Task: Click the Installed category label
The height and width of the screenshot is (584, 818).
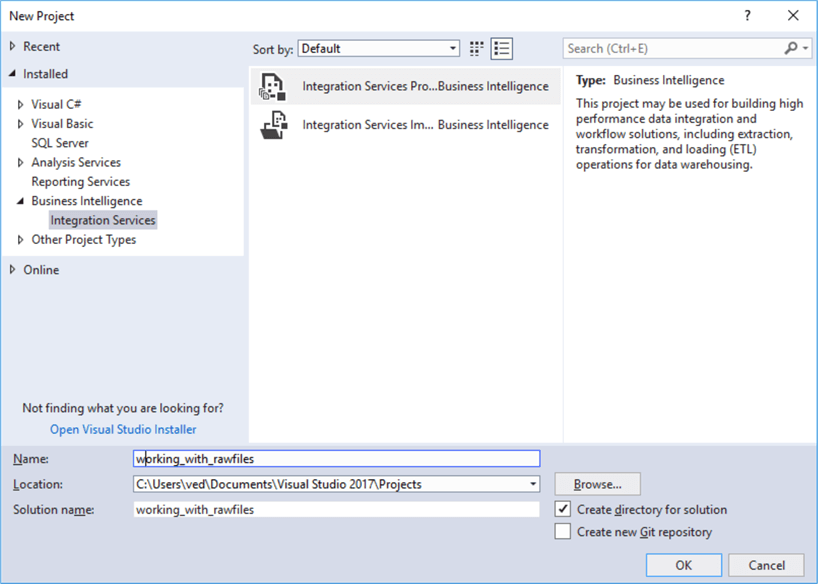Action: click(x=45, y=74)
